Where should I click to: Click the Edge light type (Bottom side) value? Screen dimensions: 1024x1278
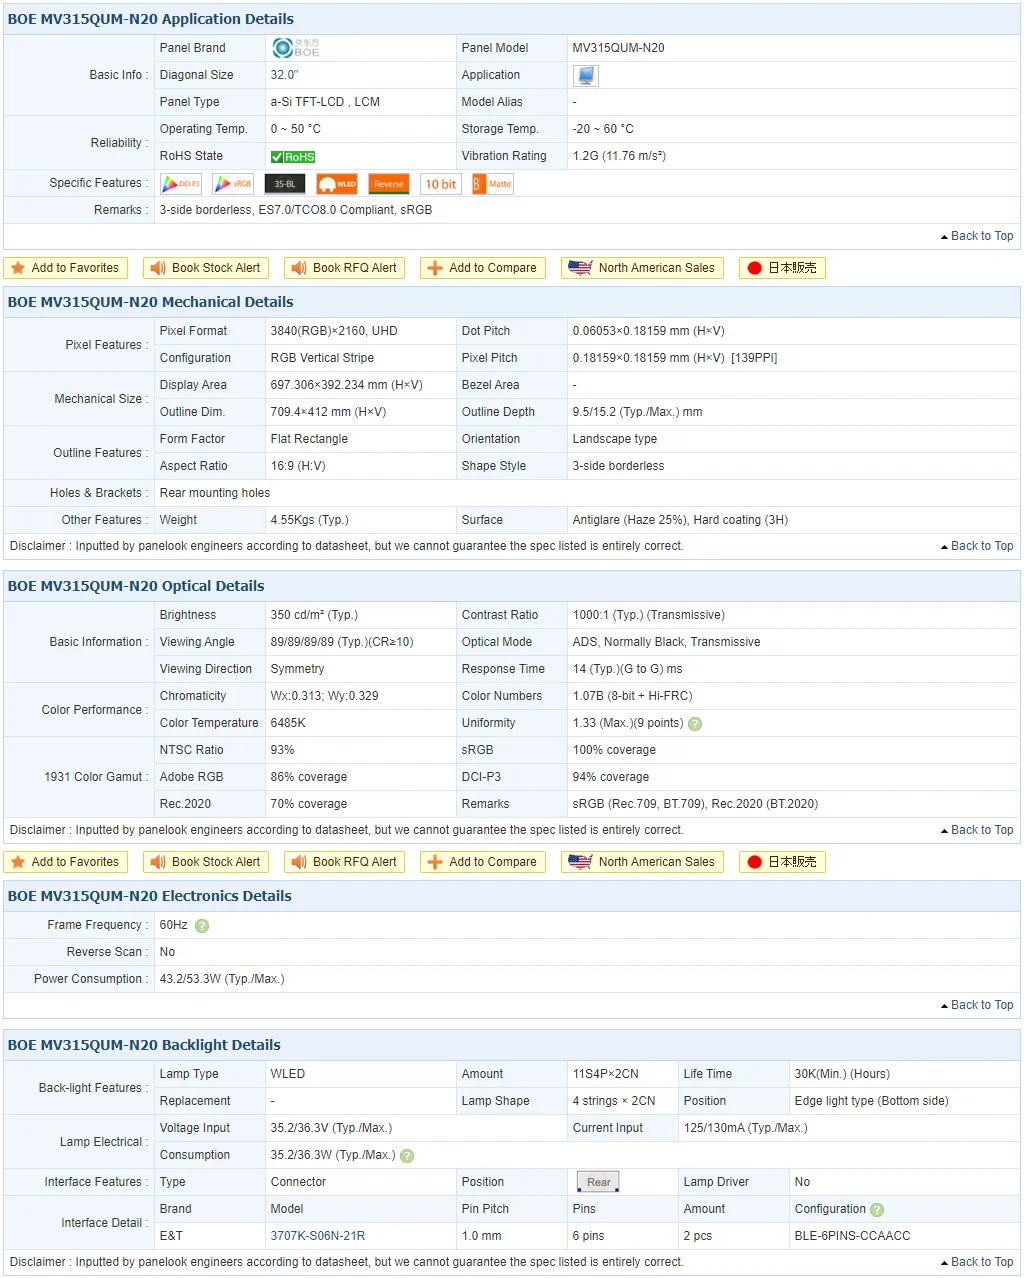click(872, 1101)
